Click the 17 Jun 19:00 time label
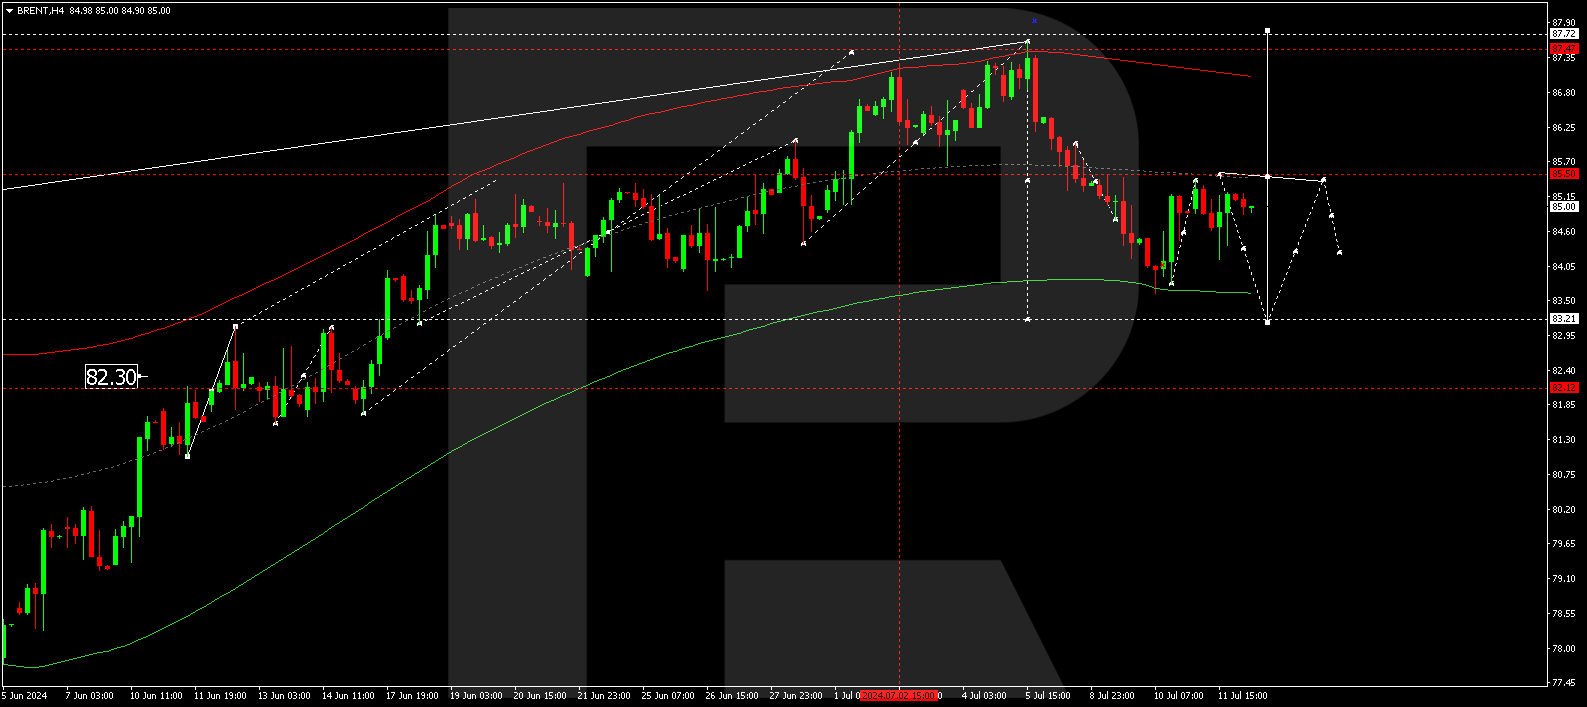 [x=412, y=696]
